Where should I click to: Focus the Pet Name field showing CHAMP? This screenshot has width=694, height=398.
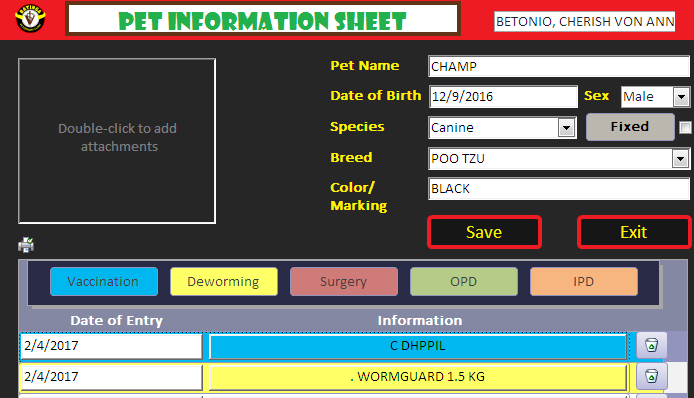tap(559, 66)
